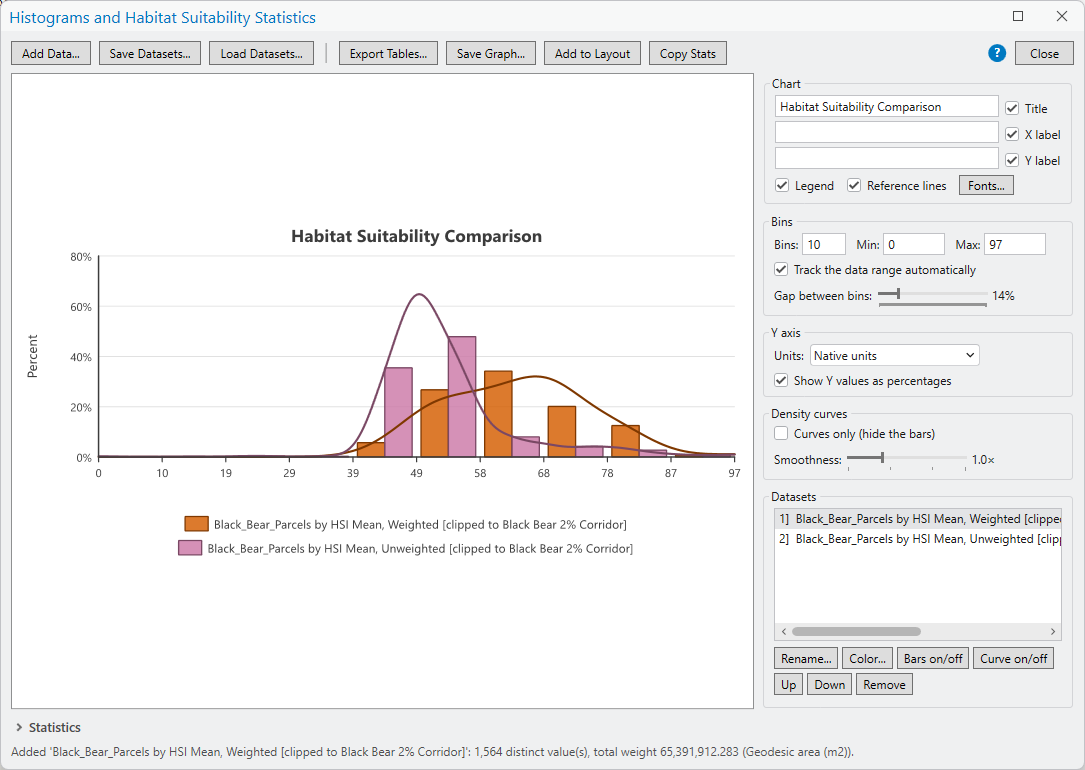Click Save Datasets button
Viewport: 1085px width, 770px height.
tap(149, 53)
